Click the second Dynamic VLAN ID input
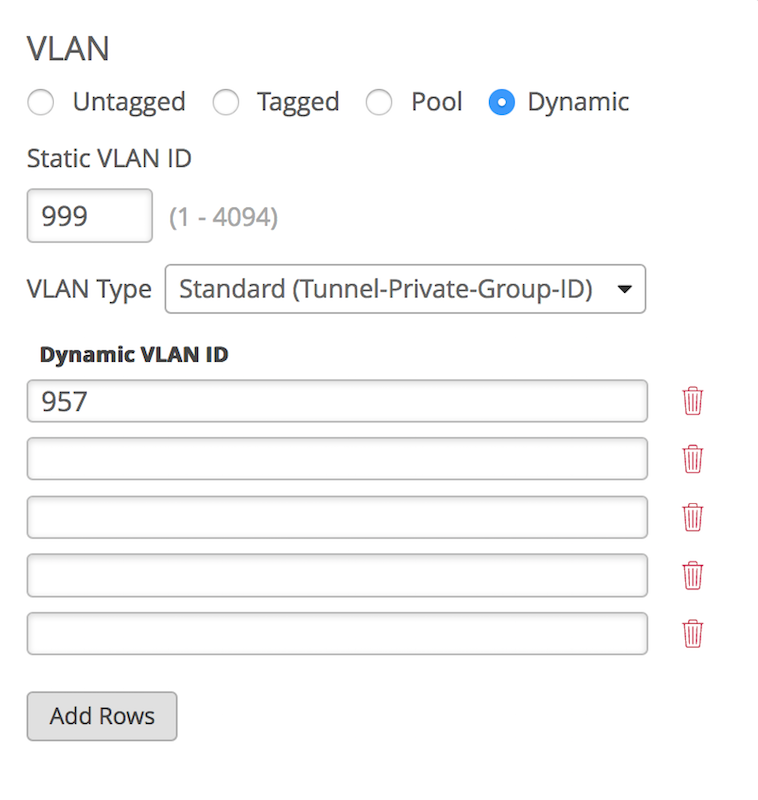This screenshot has width=758, height=800. point(337,459)
